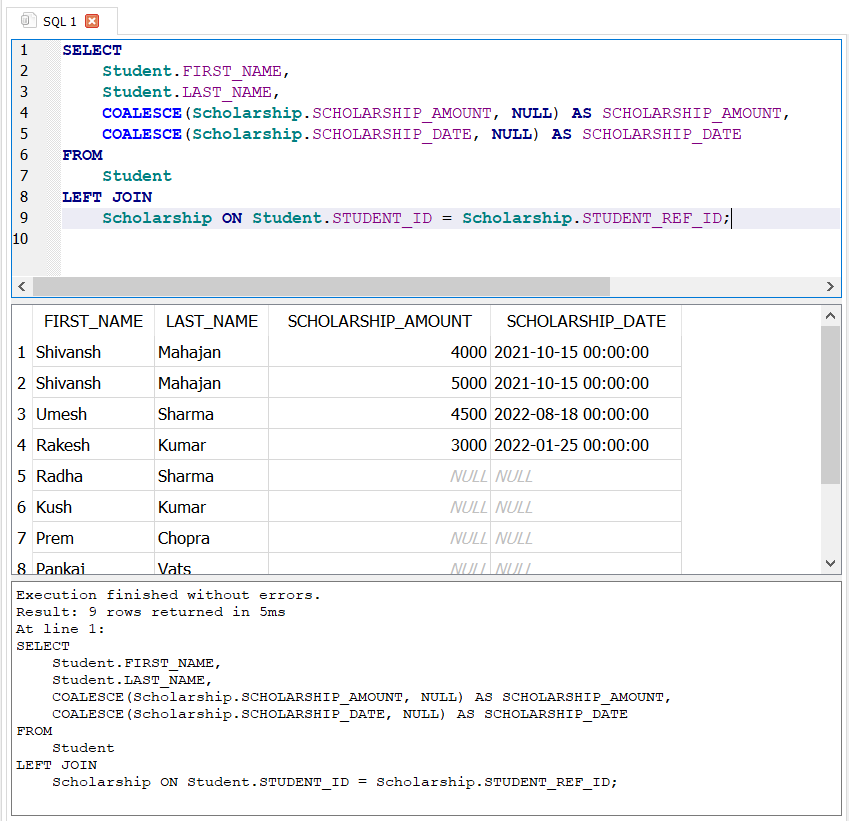Click the 'Rakesh' first name cell
The image size is (850, 821).
(x=93, y=445)
